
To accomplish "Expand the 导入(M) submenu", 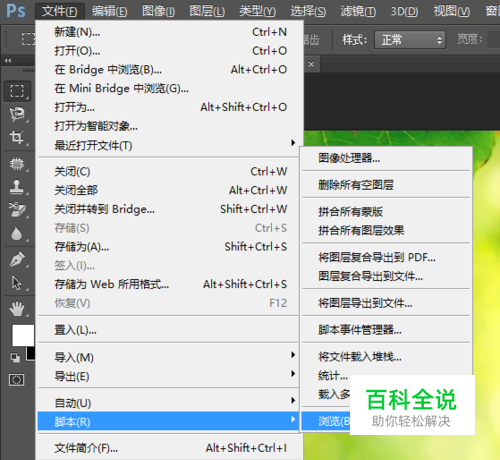I will pyautogui.click(x=170, y=357).
